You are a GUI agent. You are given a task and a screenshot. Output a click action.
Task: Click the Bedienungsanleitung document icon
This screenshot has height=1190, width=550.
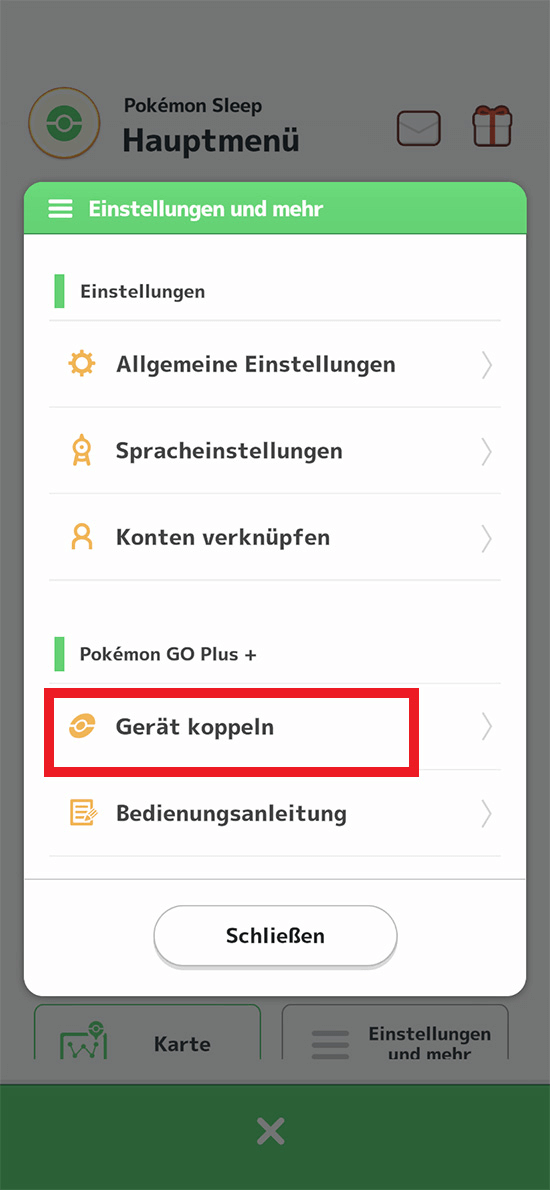82,814
